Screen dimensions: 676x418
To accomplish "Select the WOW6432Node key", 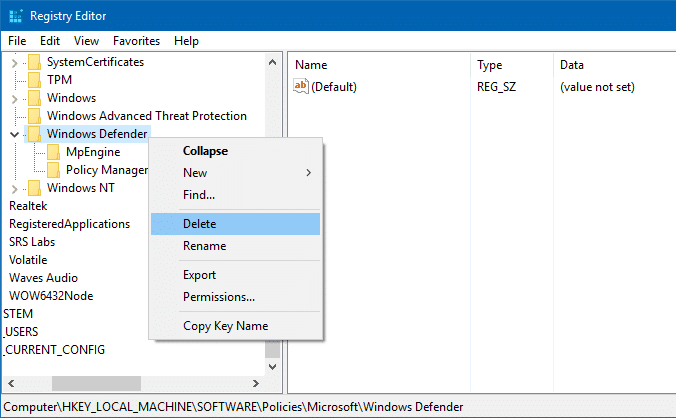I will [51, 296].
